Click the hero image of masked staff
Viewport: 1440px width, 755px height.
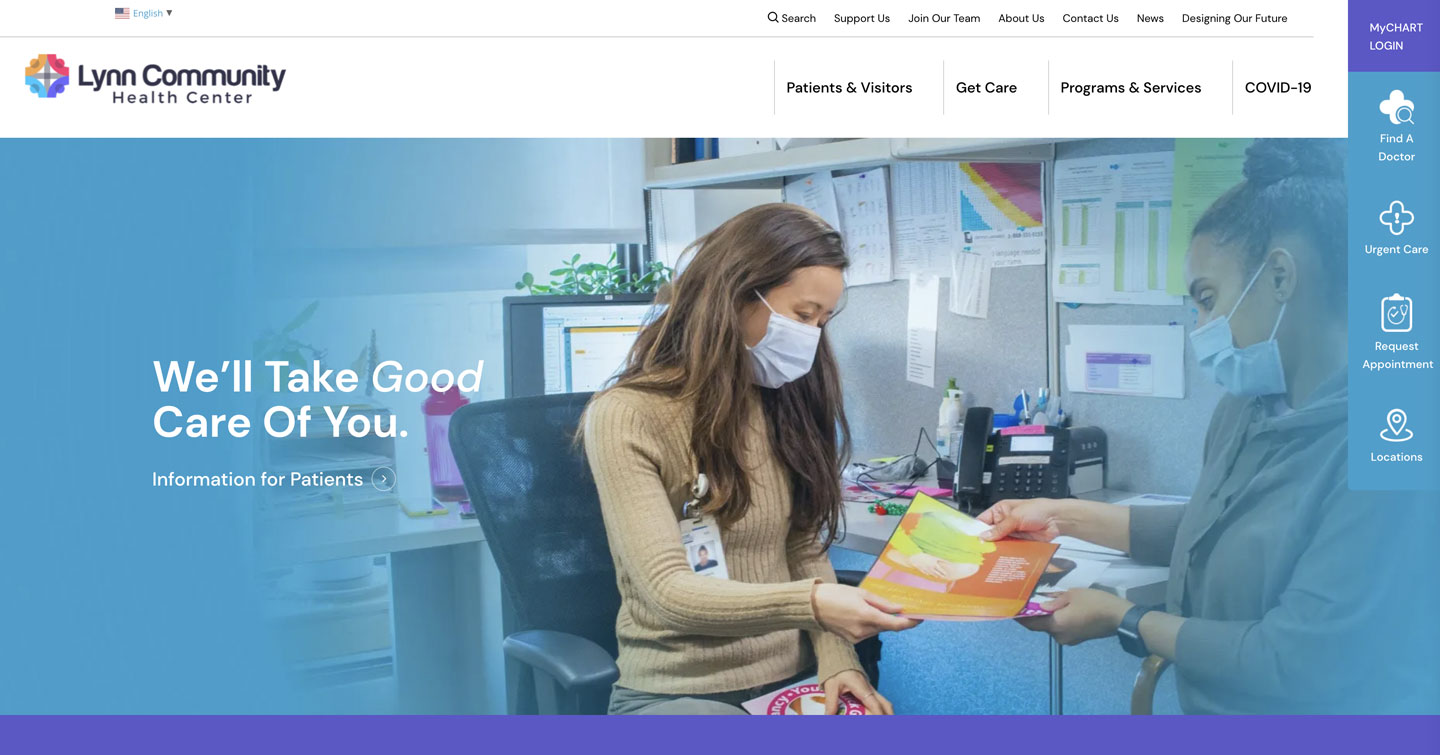720,426
